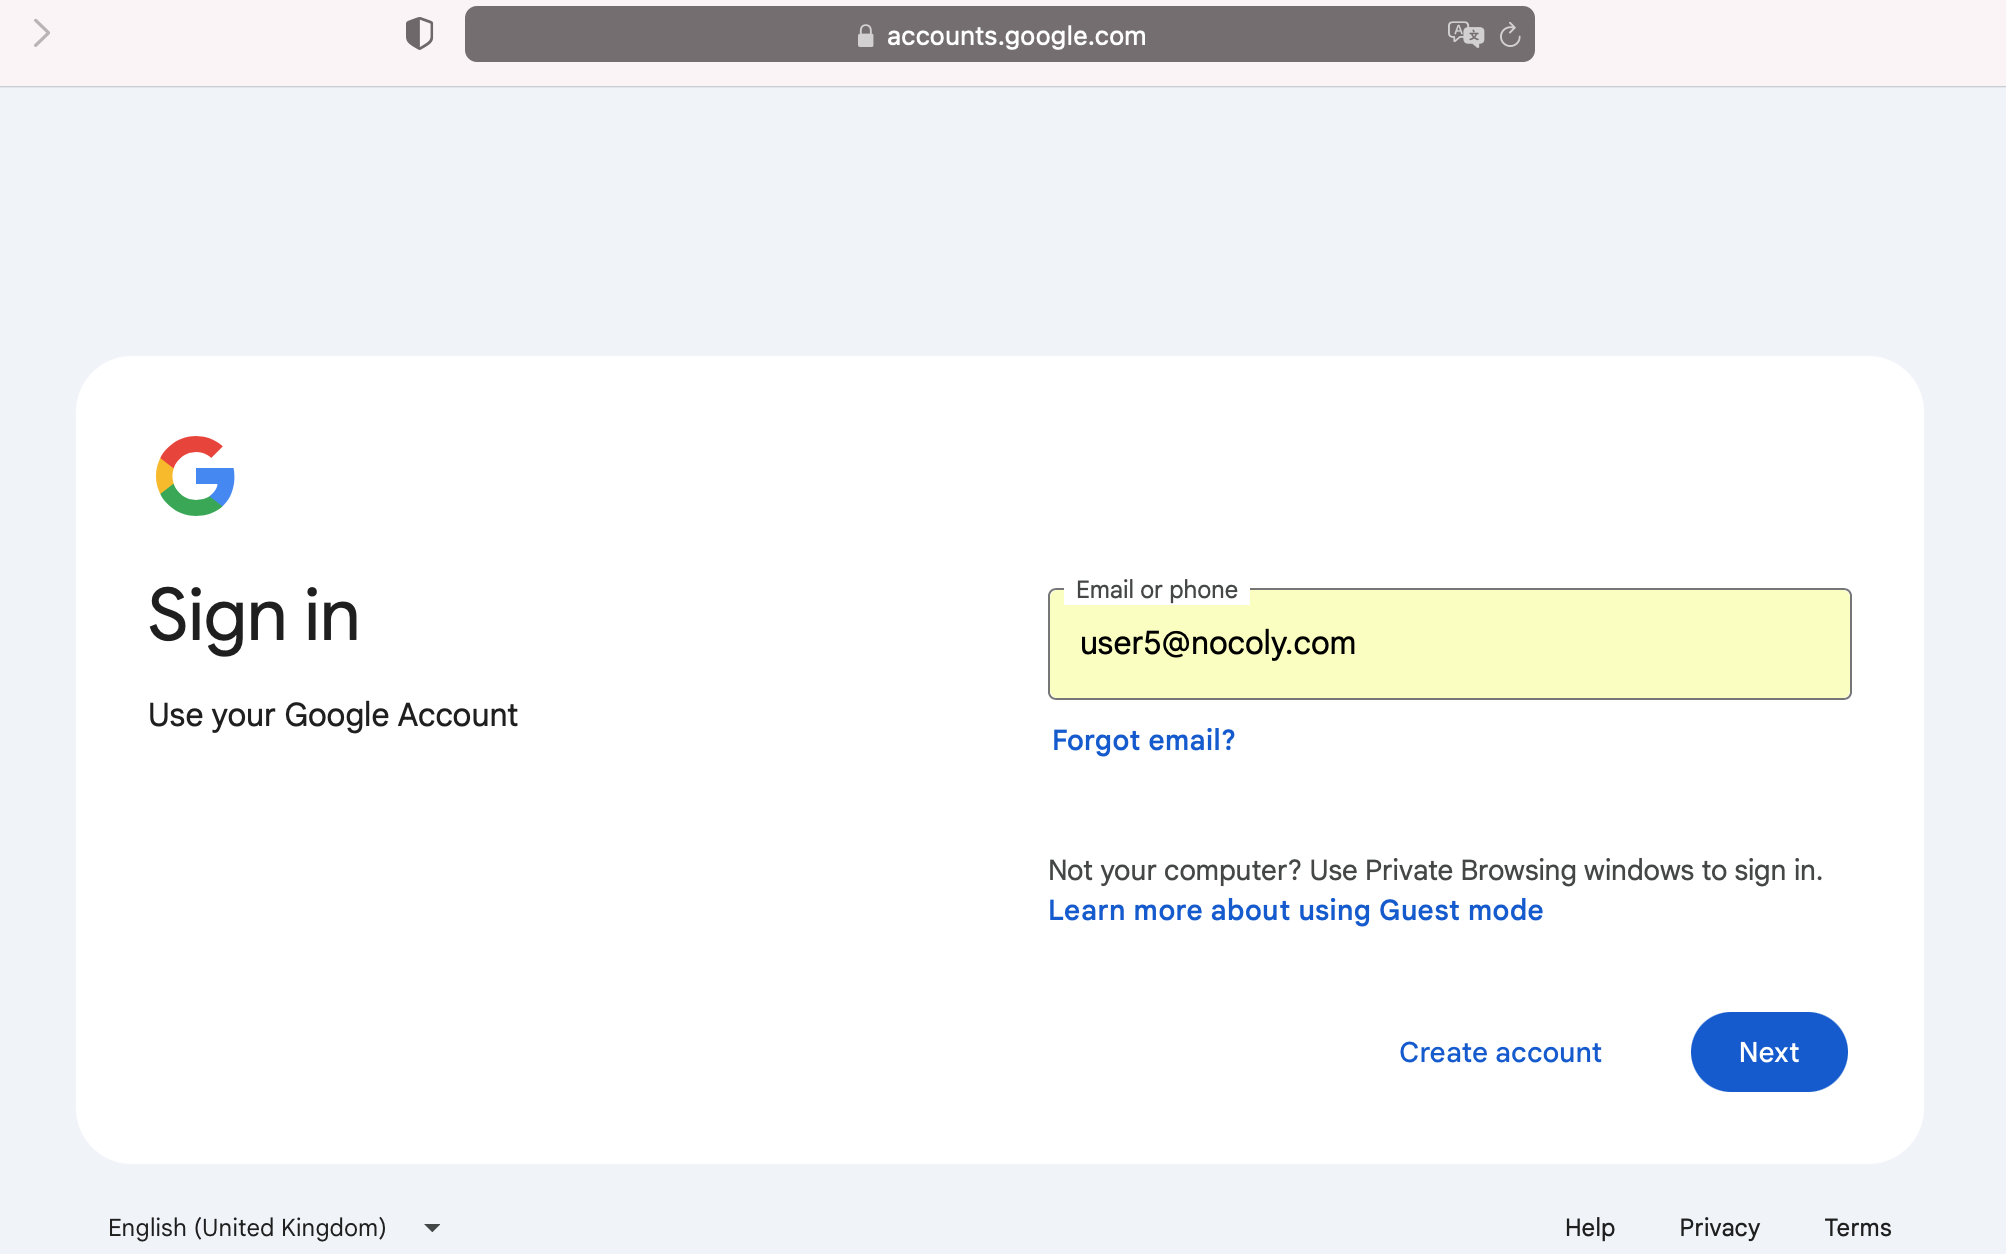Open the English (United Kingdom) language dropdown

[x=274, y=1227]
